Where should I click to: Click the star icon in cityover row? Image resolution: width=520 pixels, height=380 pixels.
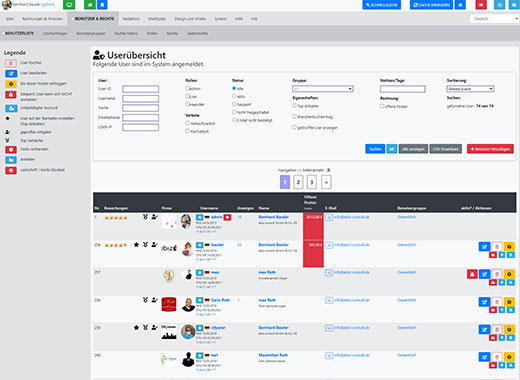(136, 327)
